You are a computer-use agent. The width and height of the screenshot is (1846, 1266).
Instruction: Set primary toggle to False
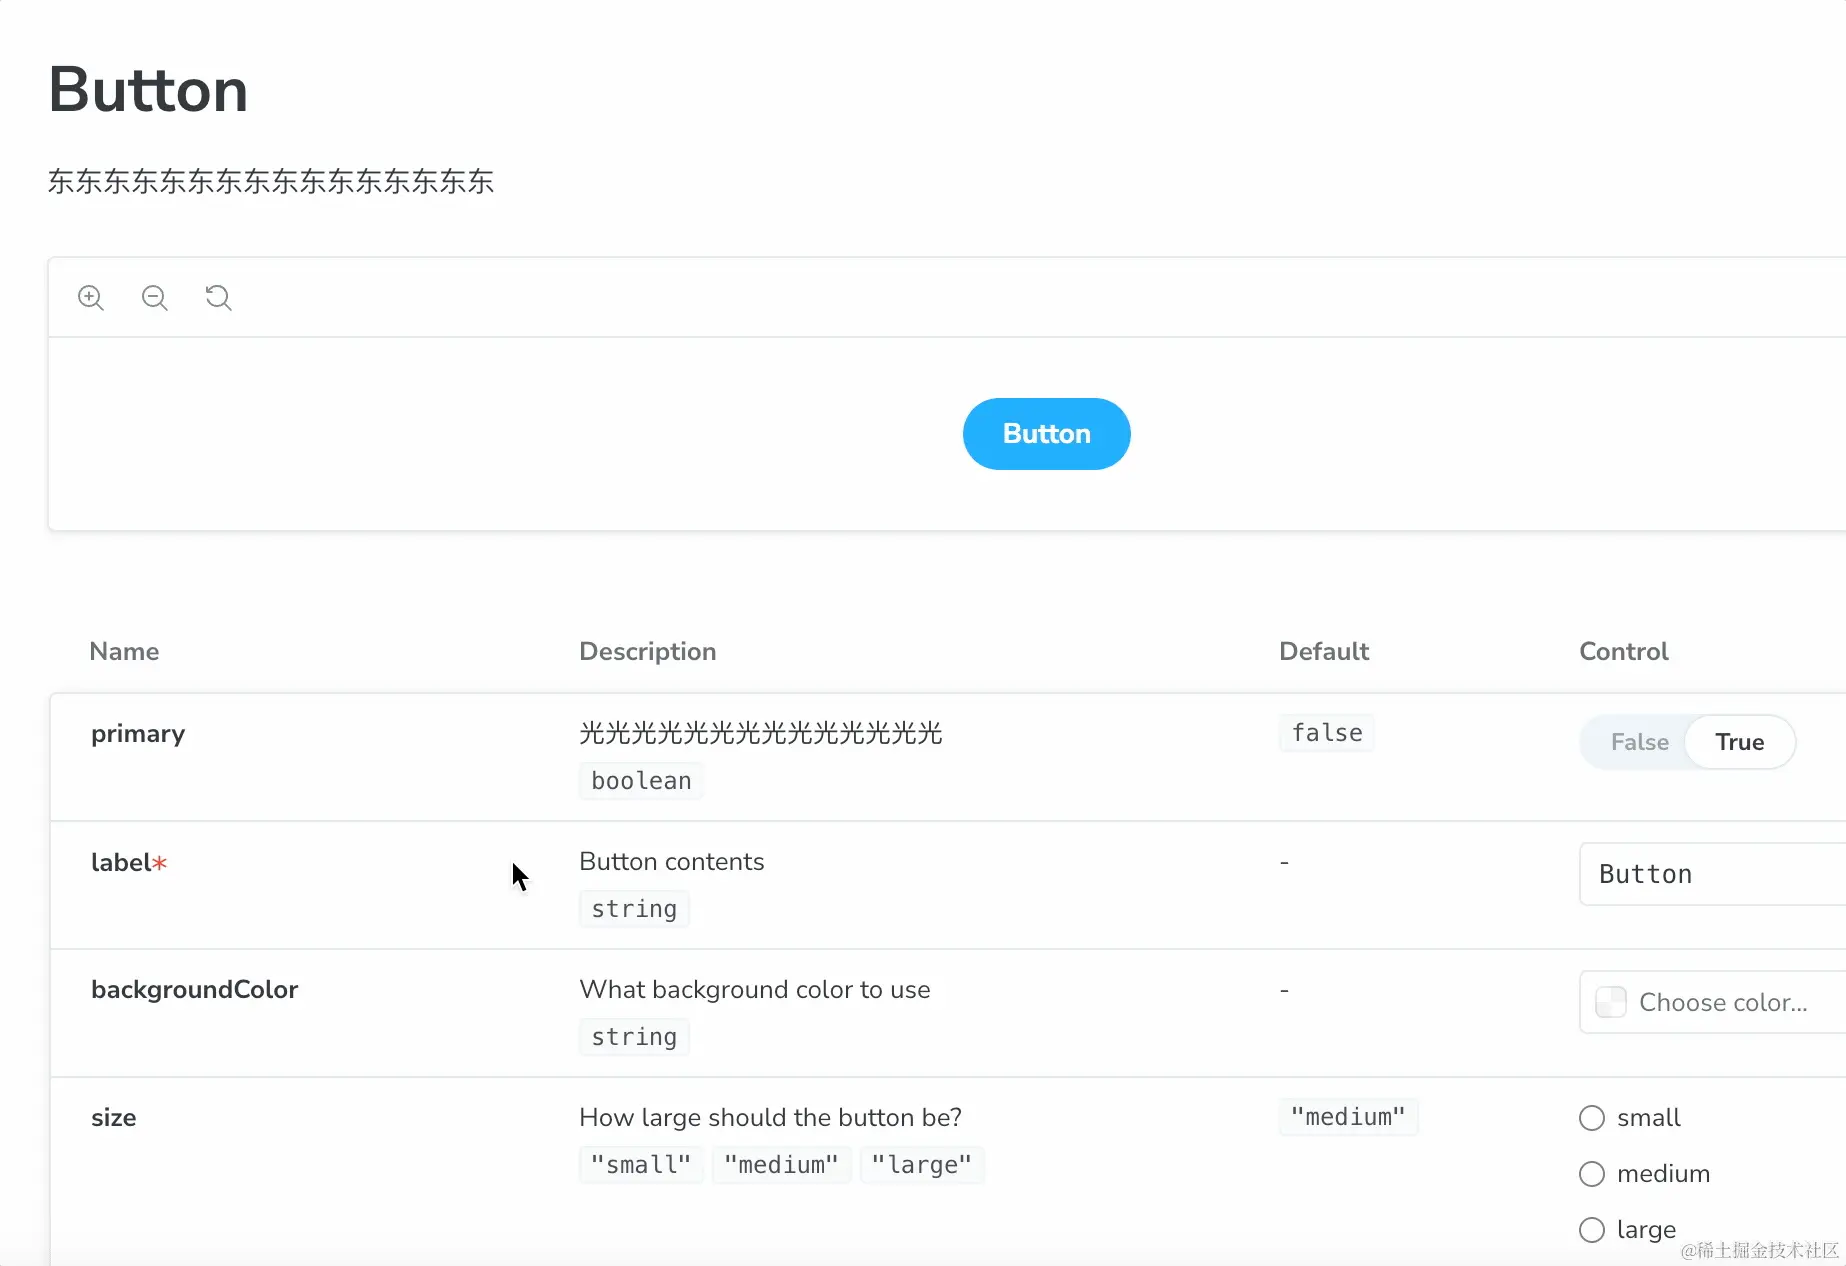1639,742
